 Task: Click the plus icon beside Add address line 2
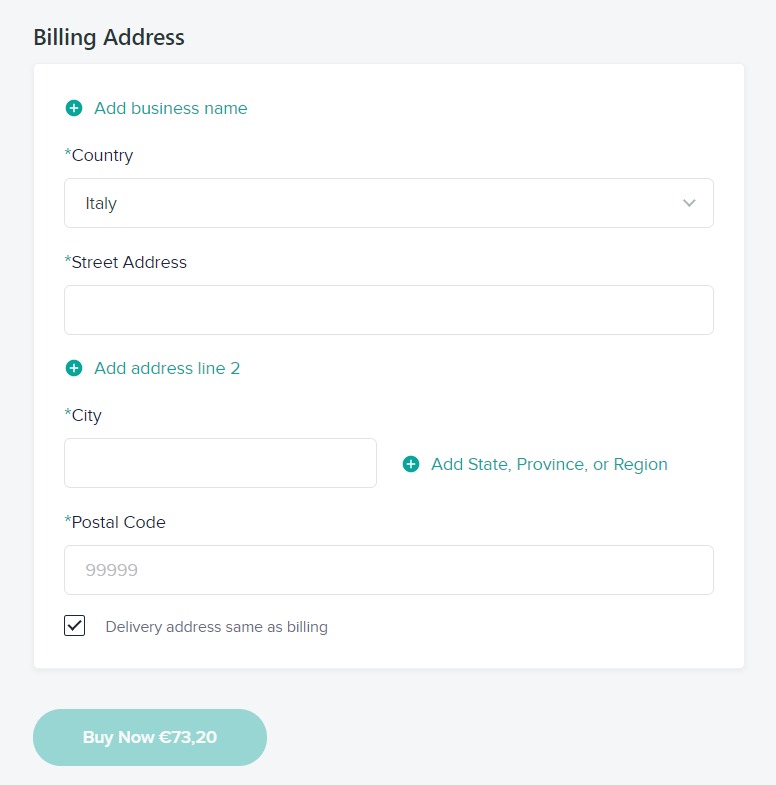pyautogui.click(x=74, y=368)
